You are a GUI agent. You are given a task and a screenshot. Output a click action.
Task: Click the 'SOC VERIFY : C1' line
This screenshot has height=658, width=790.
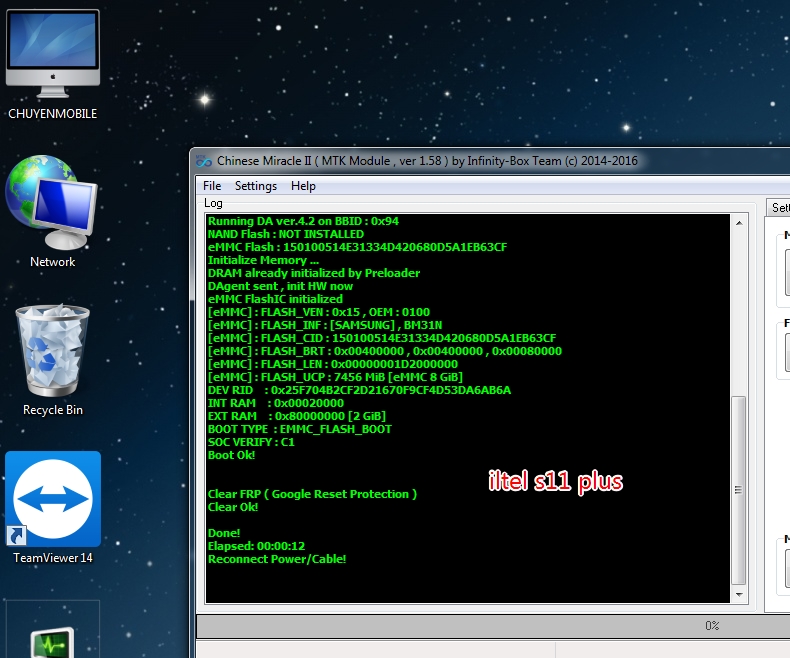251,442
